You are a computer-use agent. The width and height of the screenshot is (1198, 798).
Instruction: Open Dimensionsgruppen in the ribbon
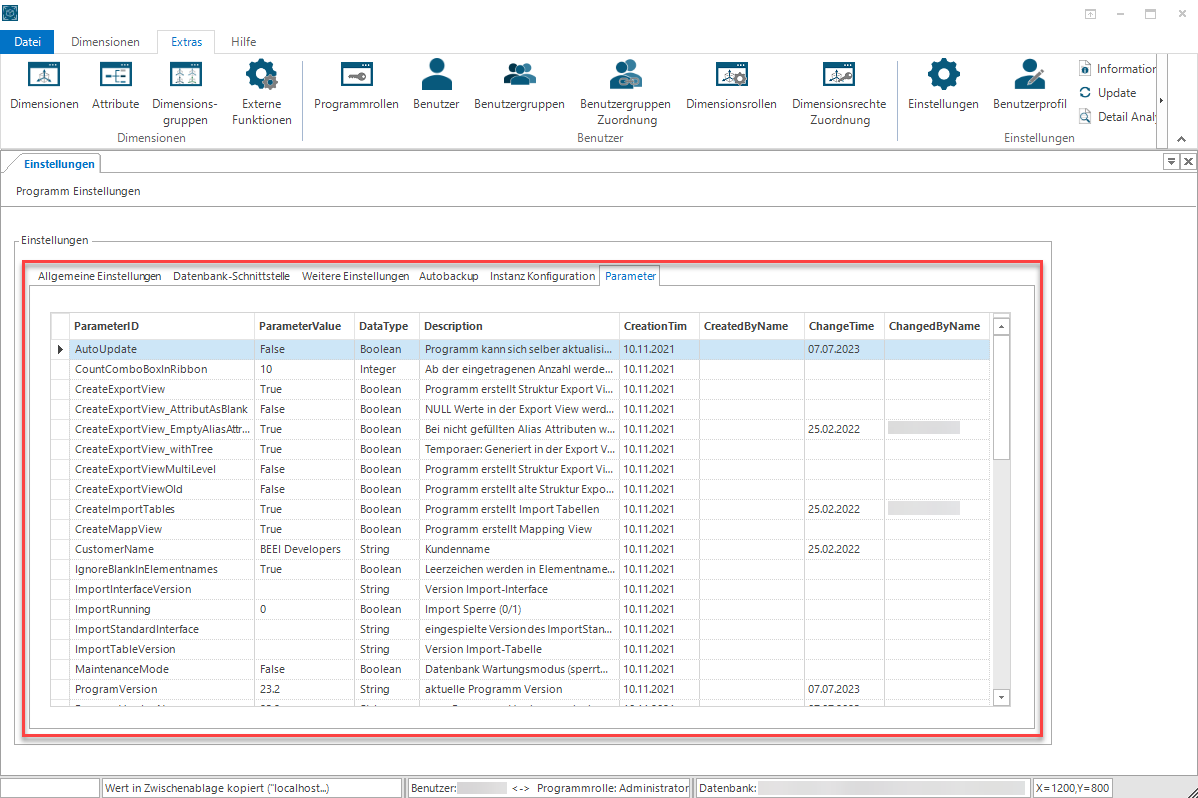tap(185, 93)
